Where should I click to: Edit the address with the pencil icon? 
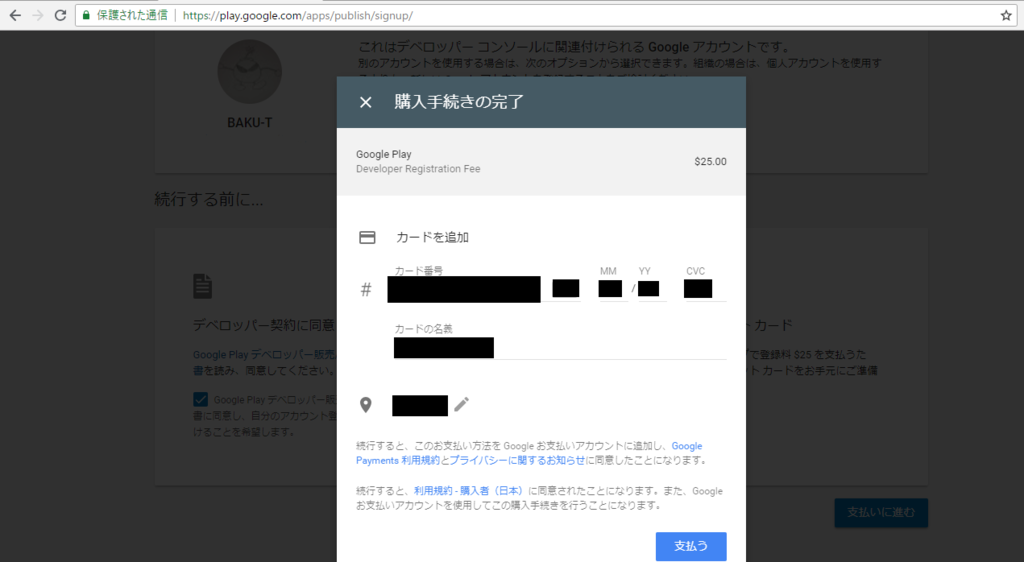click(x=462, y=405)
